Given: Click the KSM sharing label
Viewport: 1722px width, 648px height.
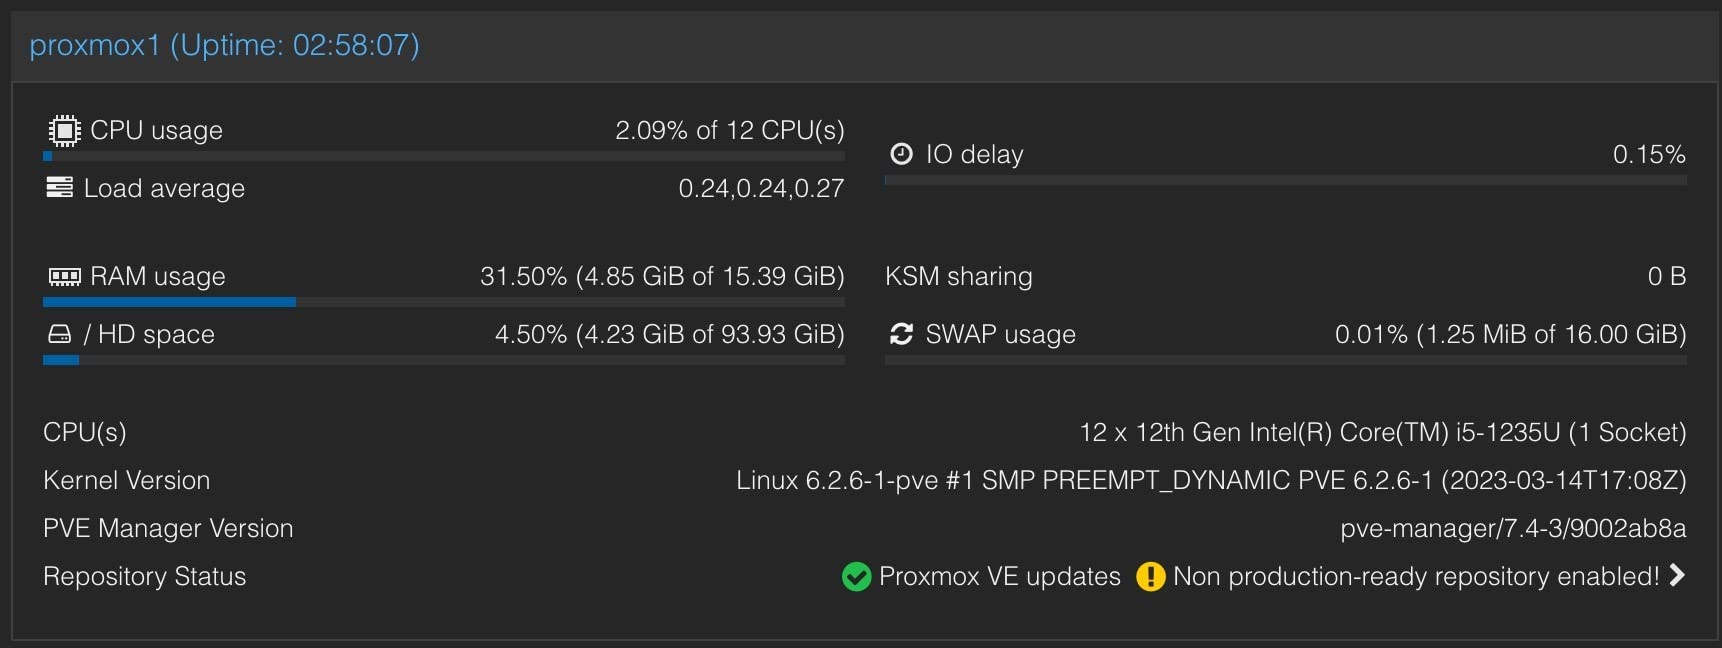Looking at the screenshot, I should click(958, 276).
